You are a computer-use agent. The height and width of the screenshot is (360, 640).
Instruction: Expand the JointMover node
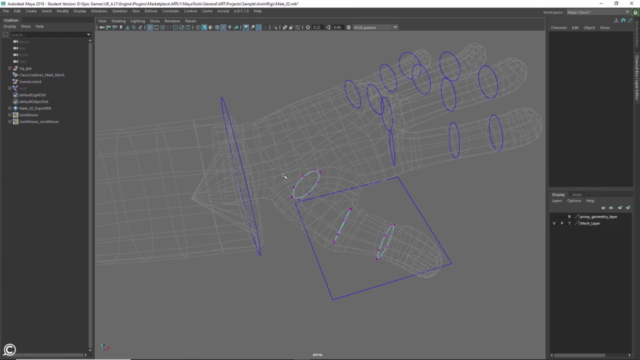click(10, 115)
